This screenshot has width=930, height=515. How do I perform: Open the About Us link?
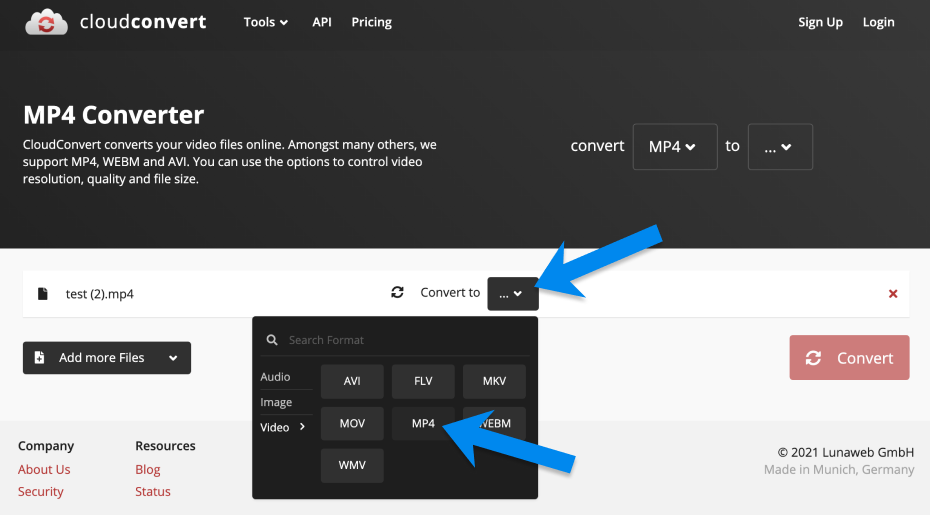[x=44, y=469]
